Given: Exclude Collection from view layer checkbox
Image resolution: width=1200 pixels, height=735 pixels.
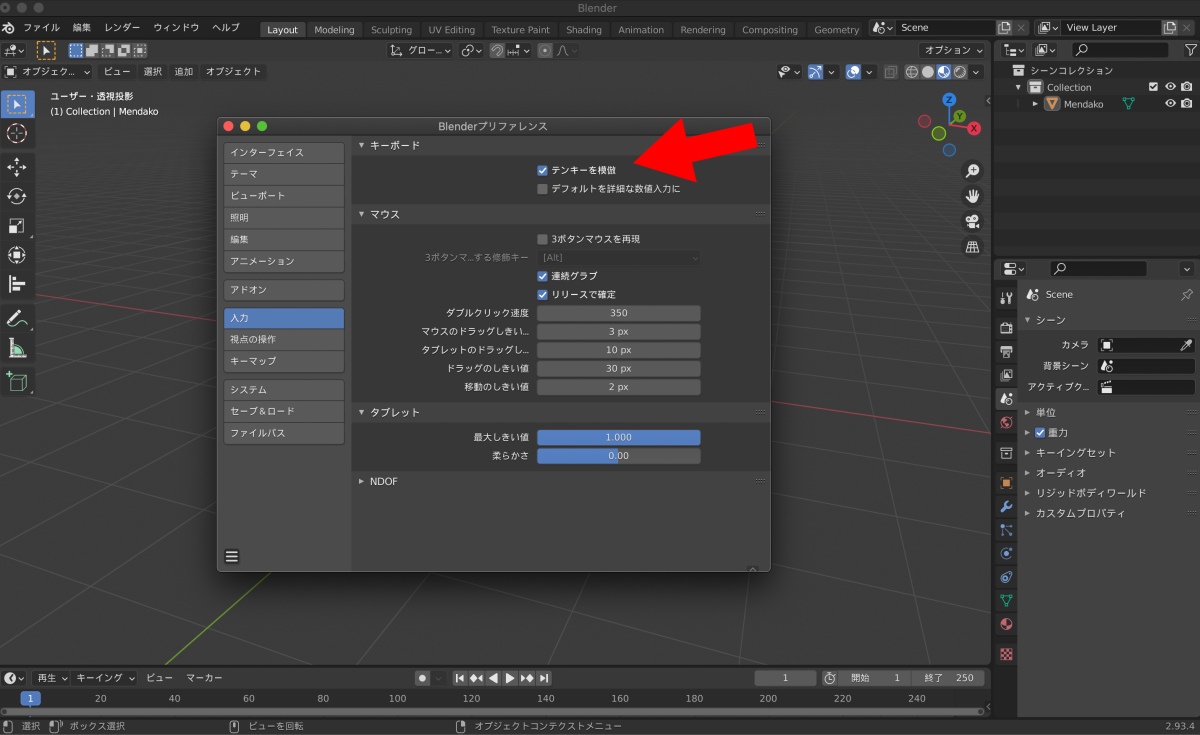Looking at the screenshot, I should click(1153, 87).
